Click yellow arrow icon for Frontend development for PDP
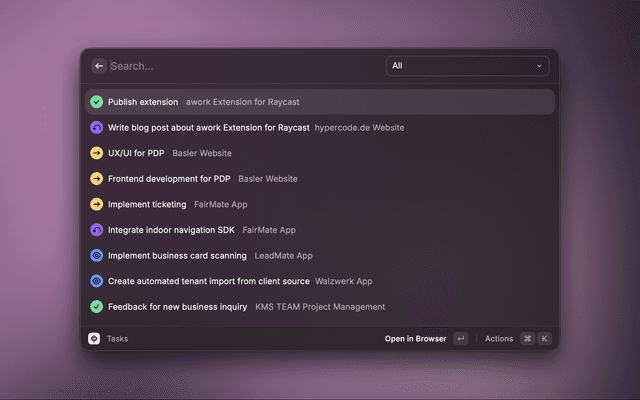This screenshot has width=640, height=400. tap(96, 179)
